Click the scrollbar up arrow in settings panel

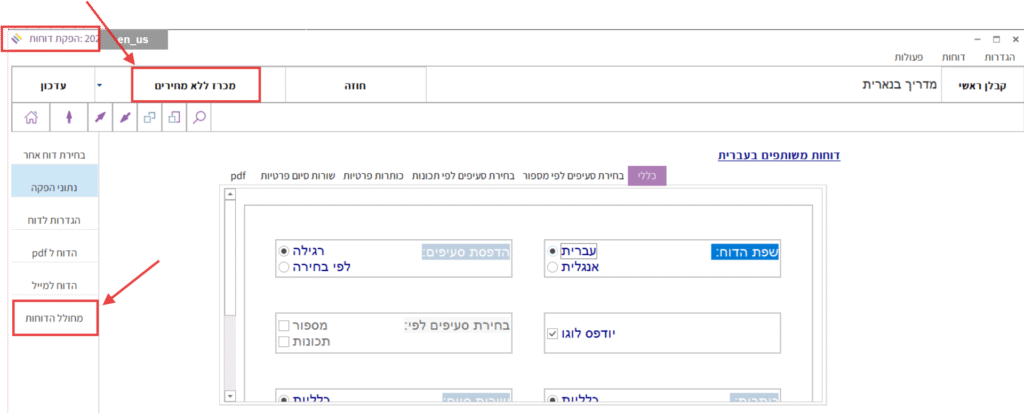pos(229,194)
